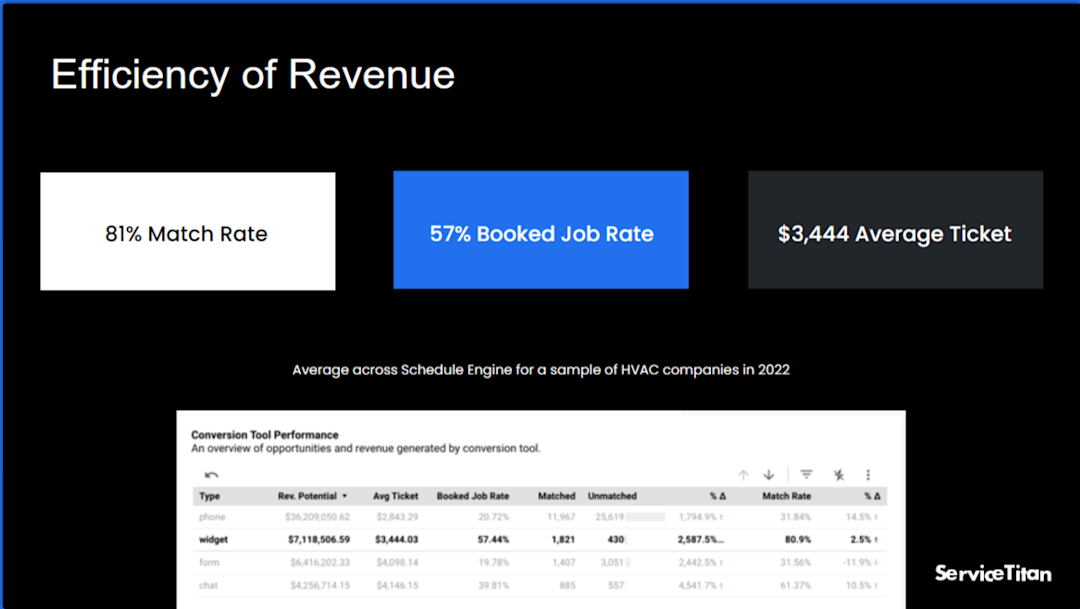The height and width of the screenshot is (609, 1080).
Task: Click the sort ascending up-arrow icon
Action: click(743, 475)
